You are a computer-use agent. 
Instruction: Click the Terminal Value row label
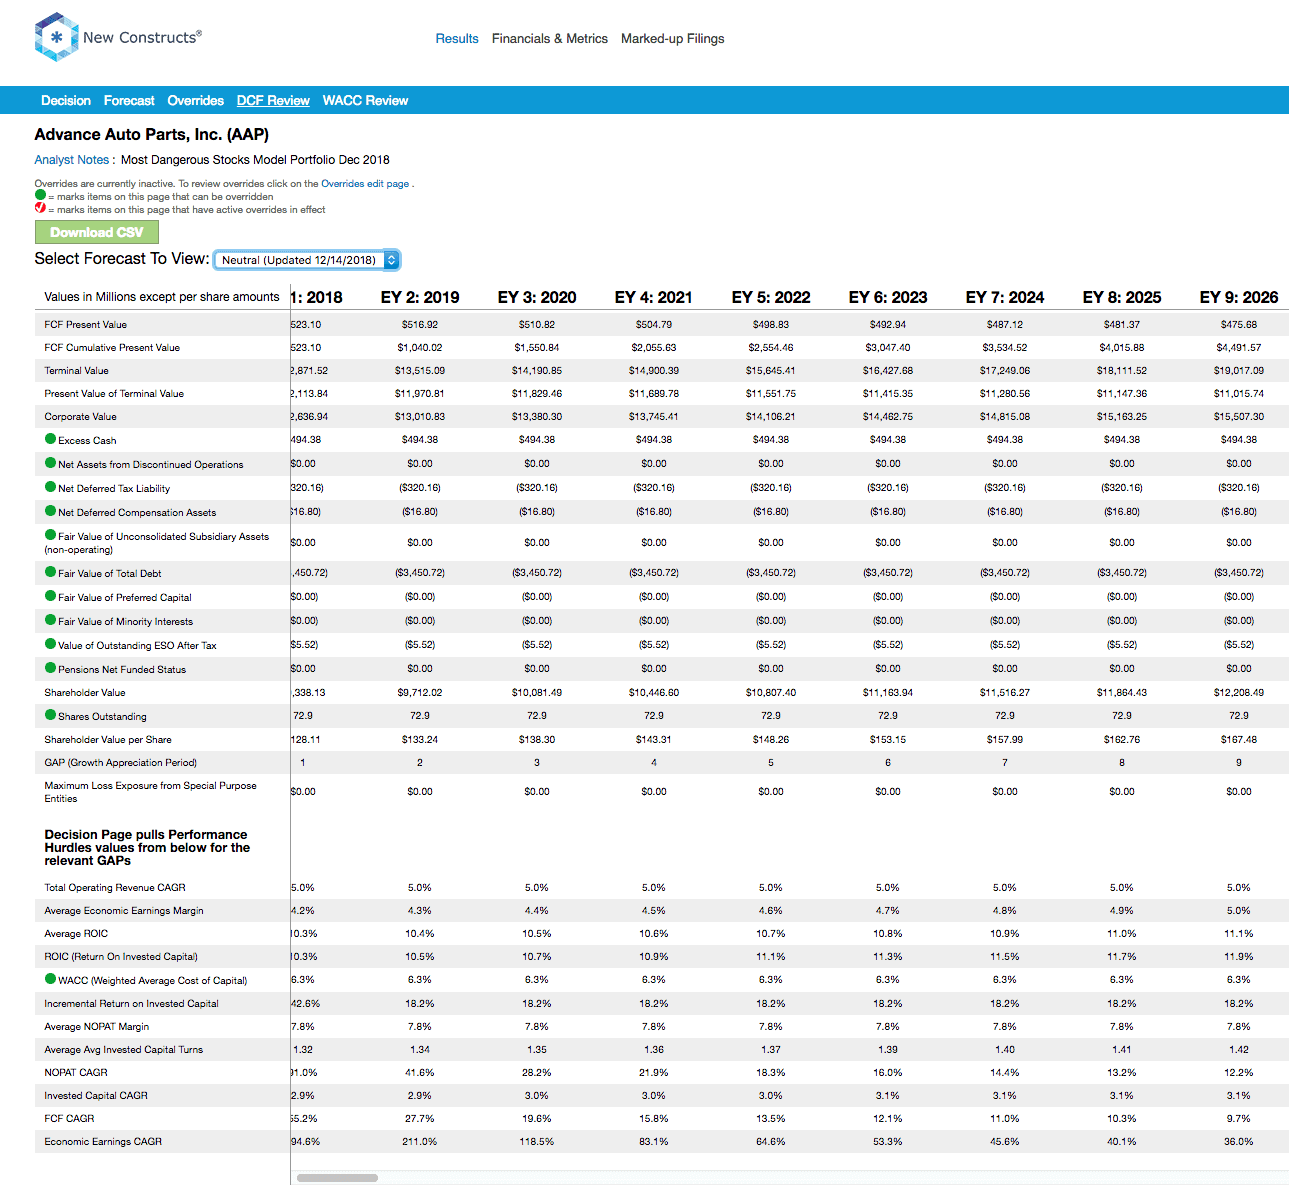coord(77,371)
